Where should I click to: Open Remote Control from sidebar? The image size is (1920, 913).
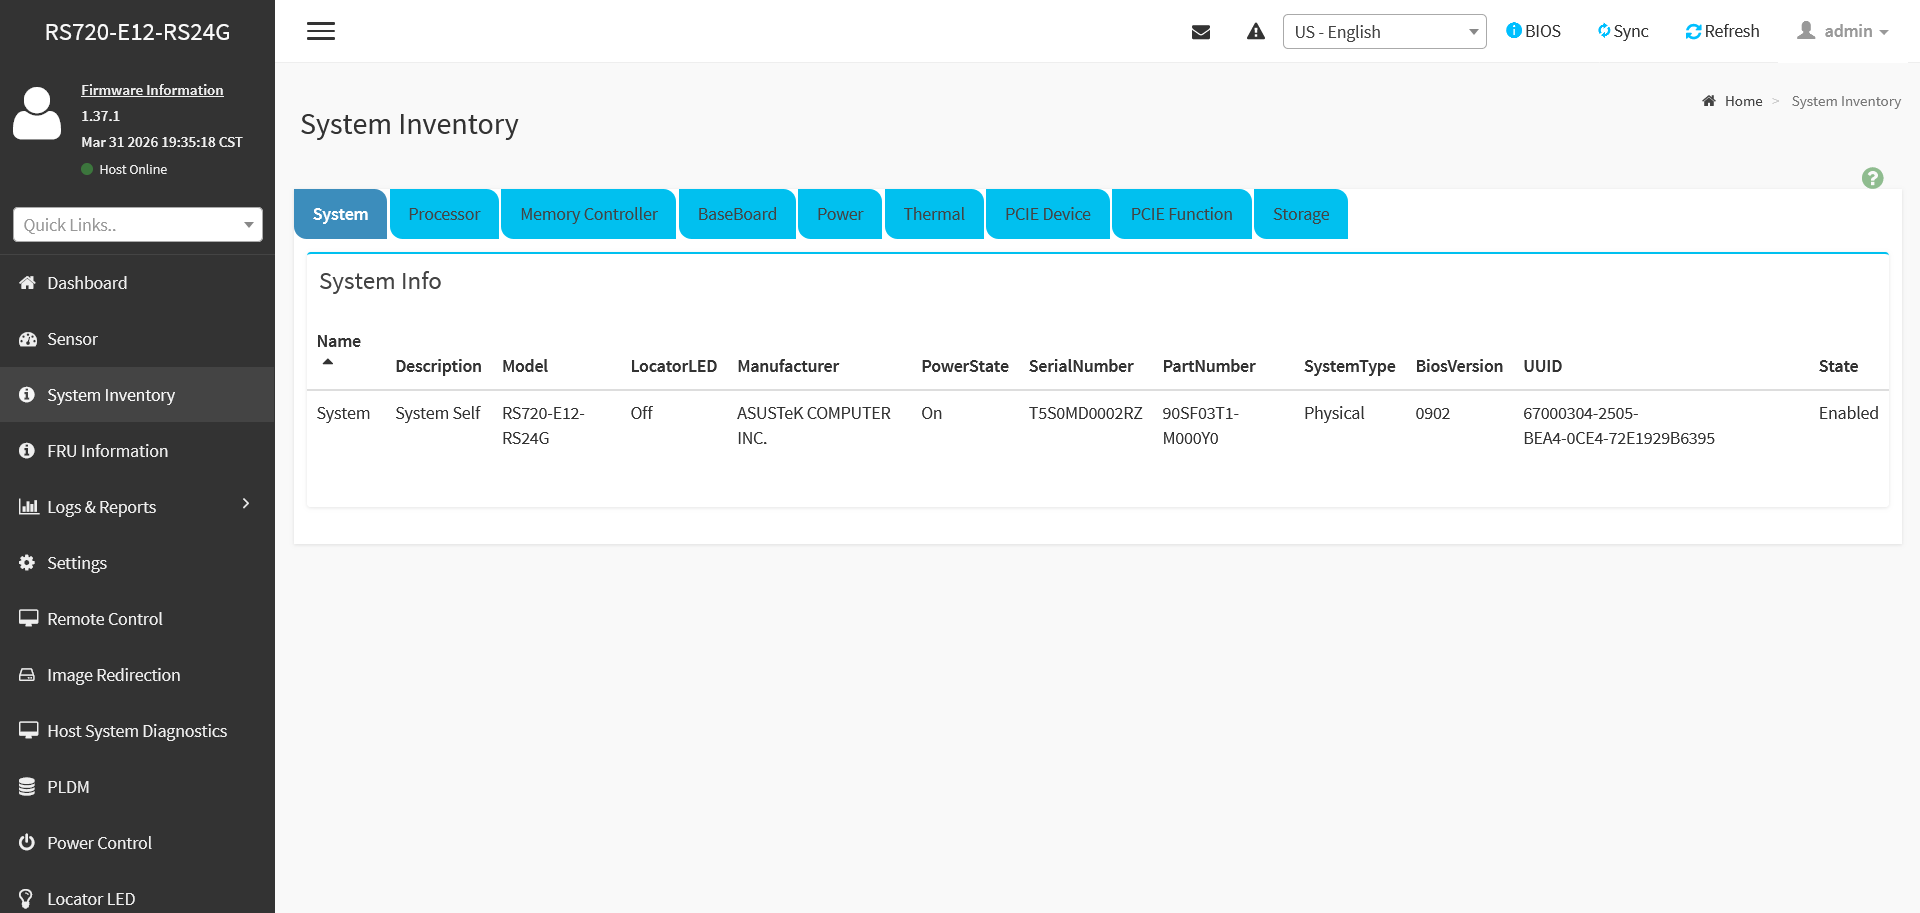(x=137, y=619)
